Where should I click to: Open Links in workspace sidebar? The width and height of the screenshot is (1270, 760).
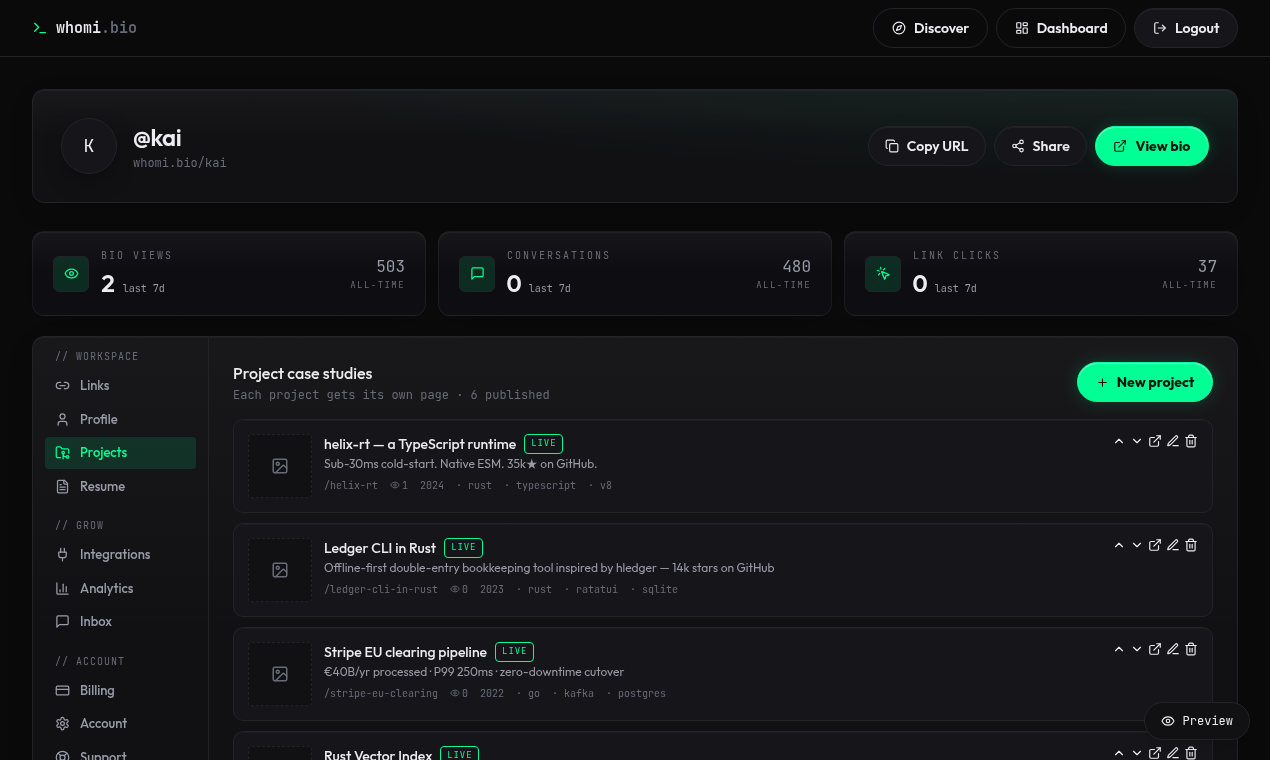click(120, 385)
